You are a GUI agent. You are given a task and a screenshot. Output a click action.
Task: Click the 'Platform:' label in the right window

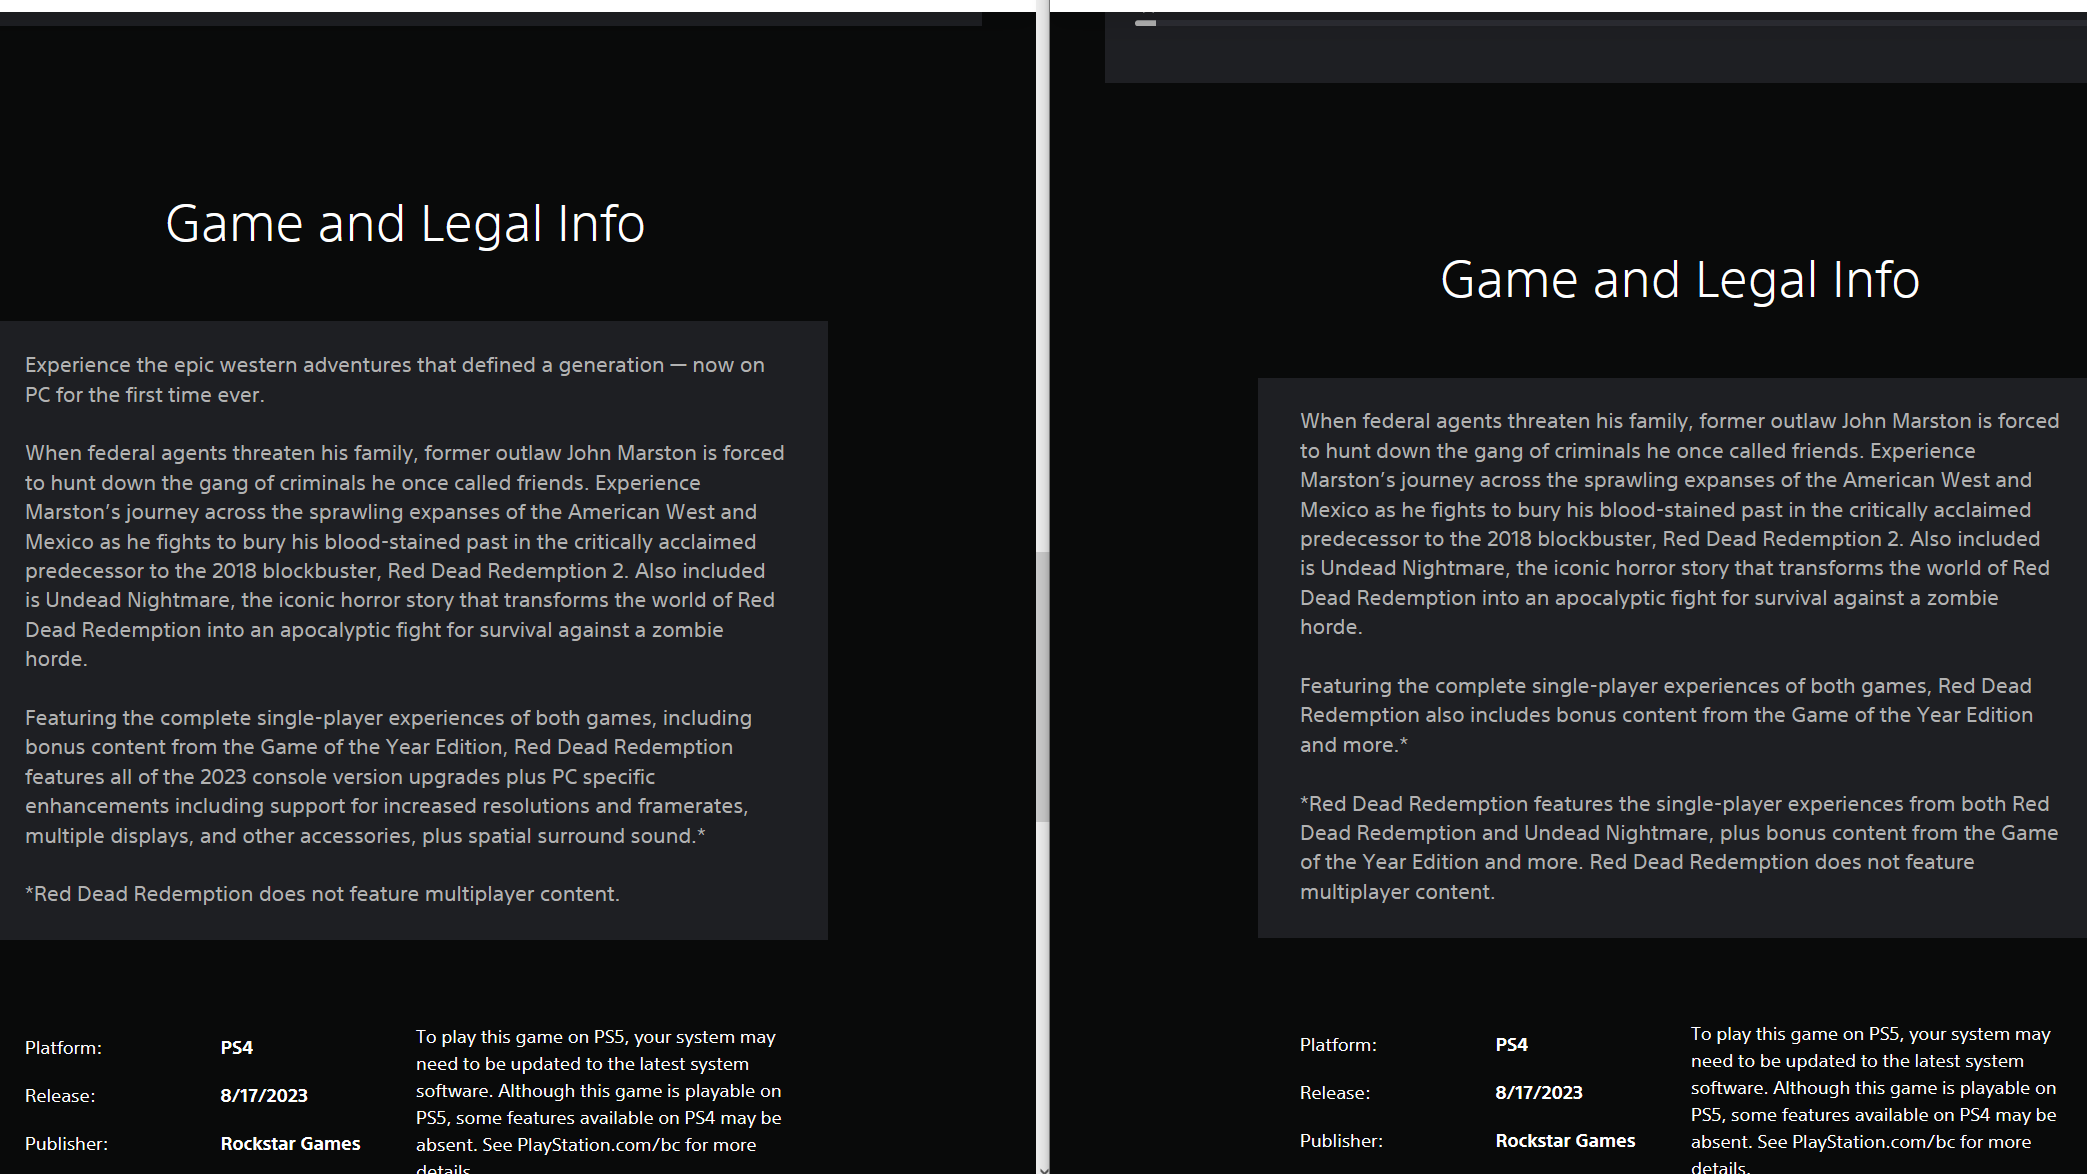[1338, 1045]
